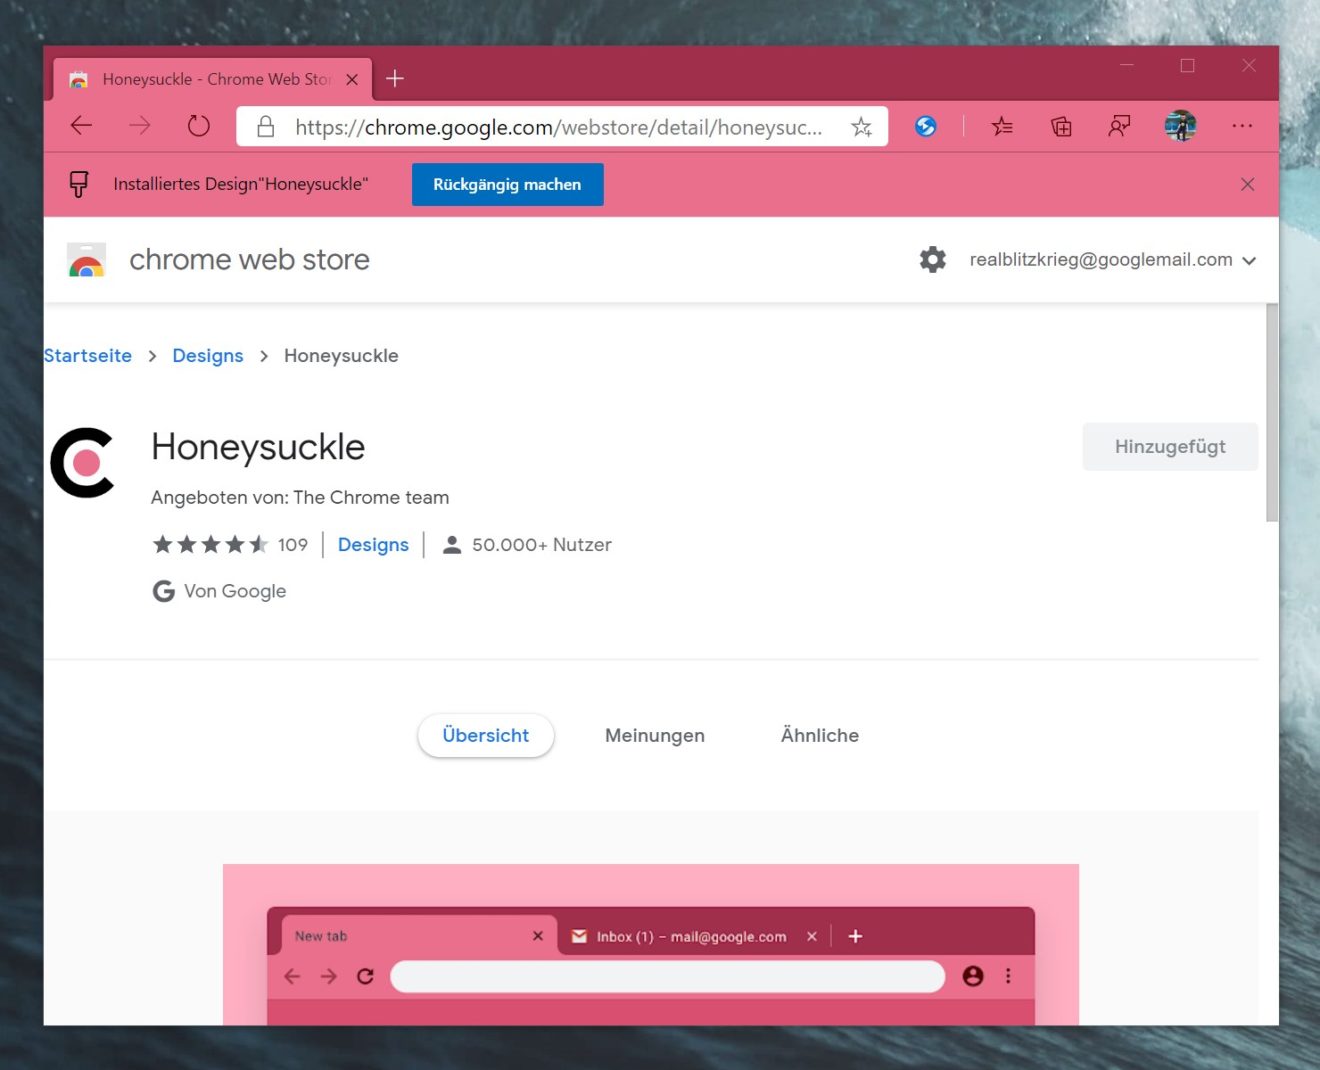Star this page to add favorite
Viewport: 1320px width, 1070px height.
tap(860, 126)
